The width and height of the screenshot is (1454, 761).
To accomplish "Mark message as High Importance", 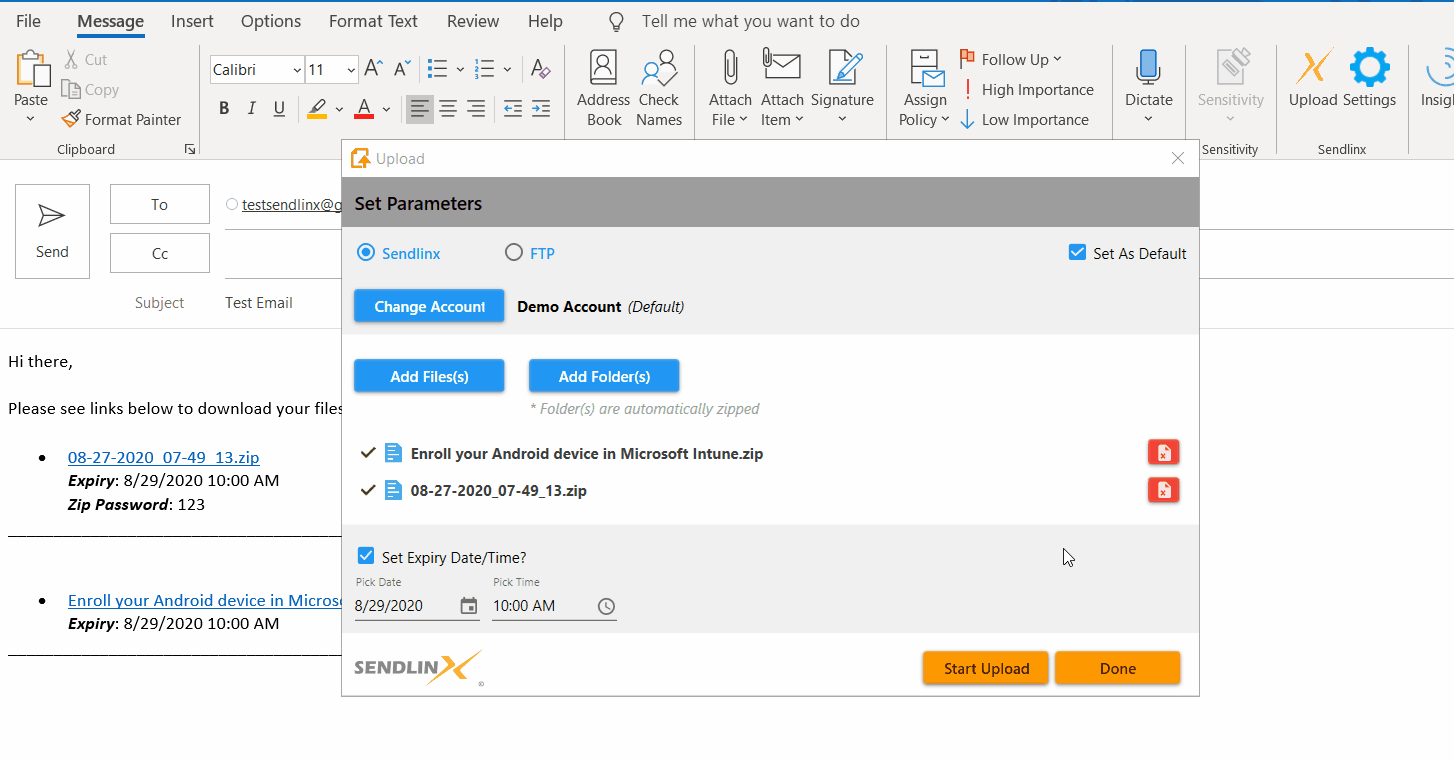I will [1027, 90].
